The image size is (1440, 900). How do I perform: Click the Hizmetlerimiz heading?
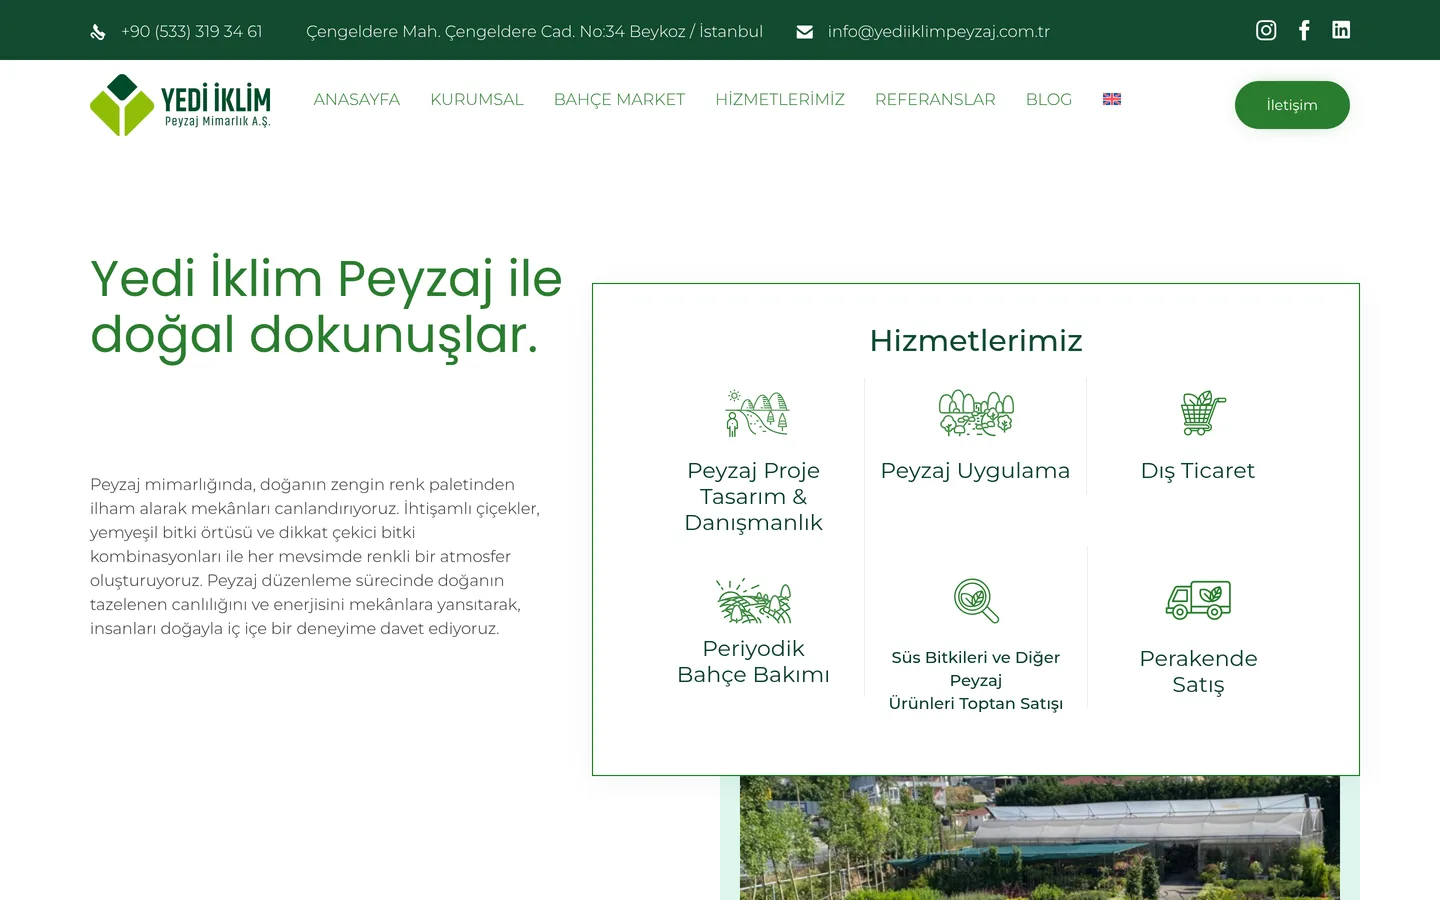coord(976,340)
